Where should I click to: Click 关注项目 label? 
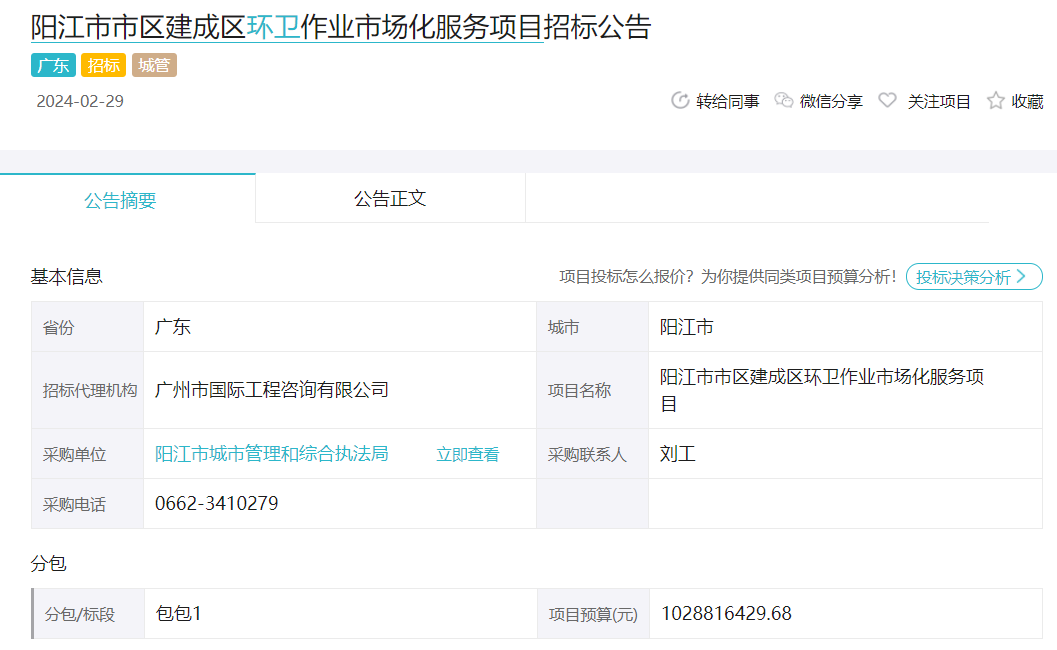939,101
